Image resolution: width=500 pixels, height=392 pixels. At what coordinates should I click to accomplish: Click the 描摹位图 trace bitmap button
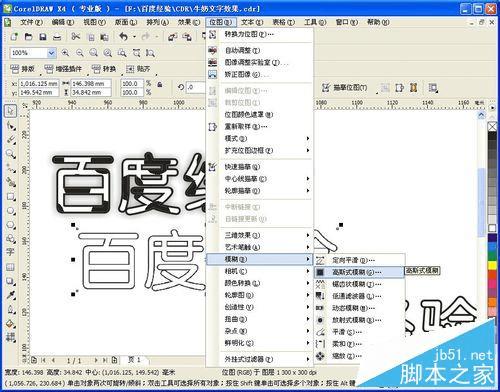point(345,88)
